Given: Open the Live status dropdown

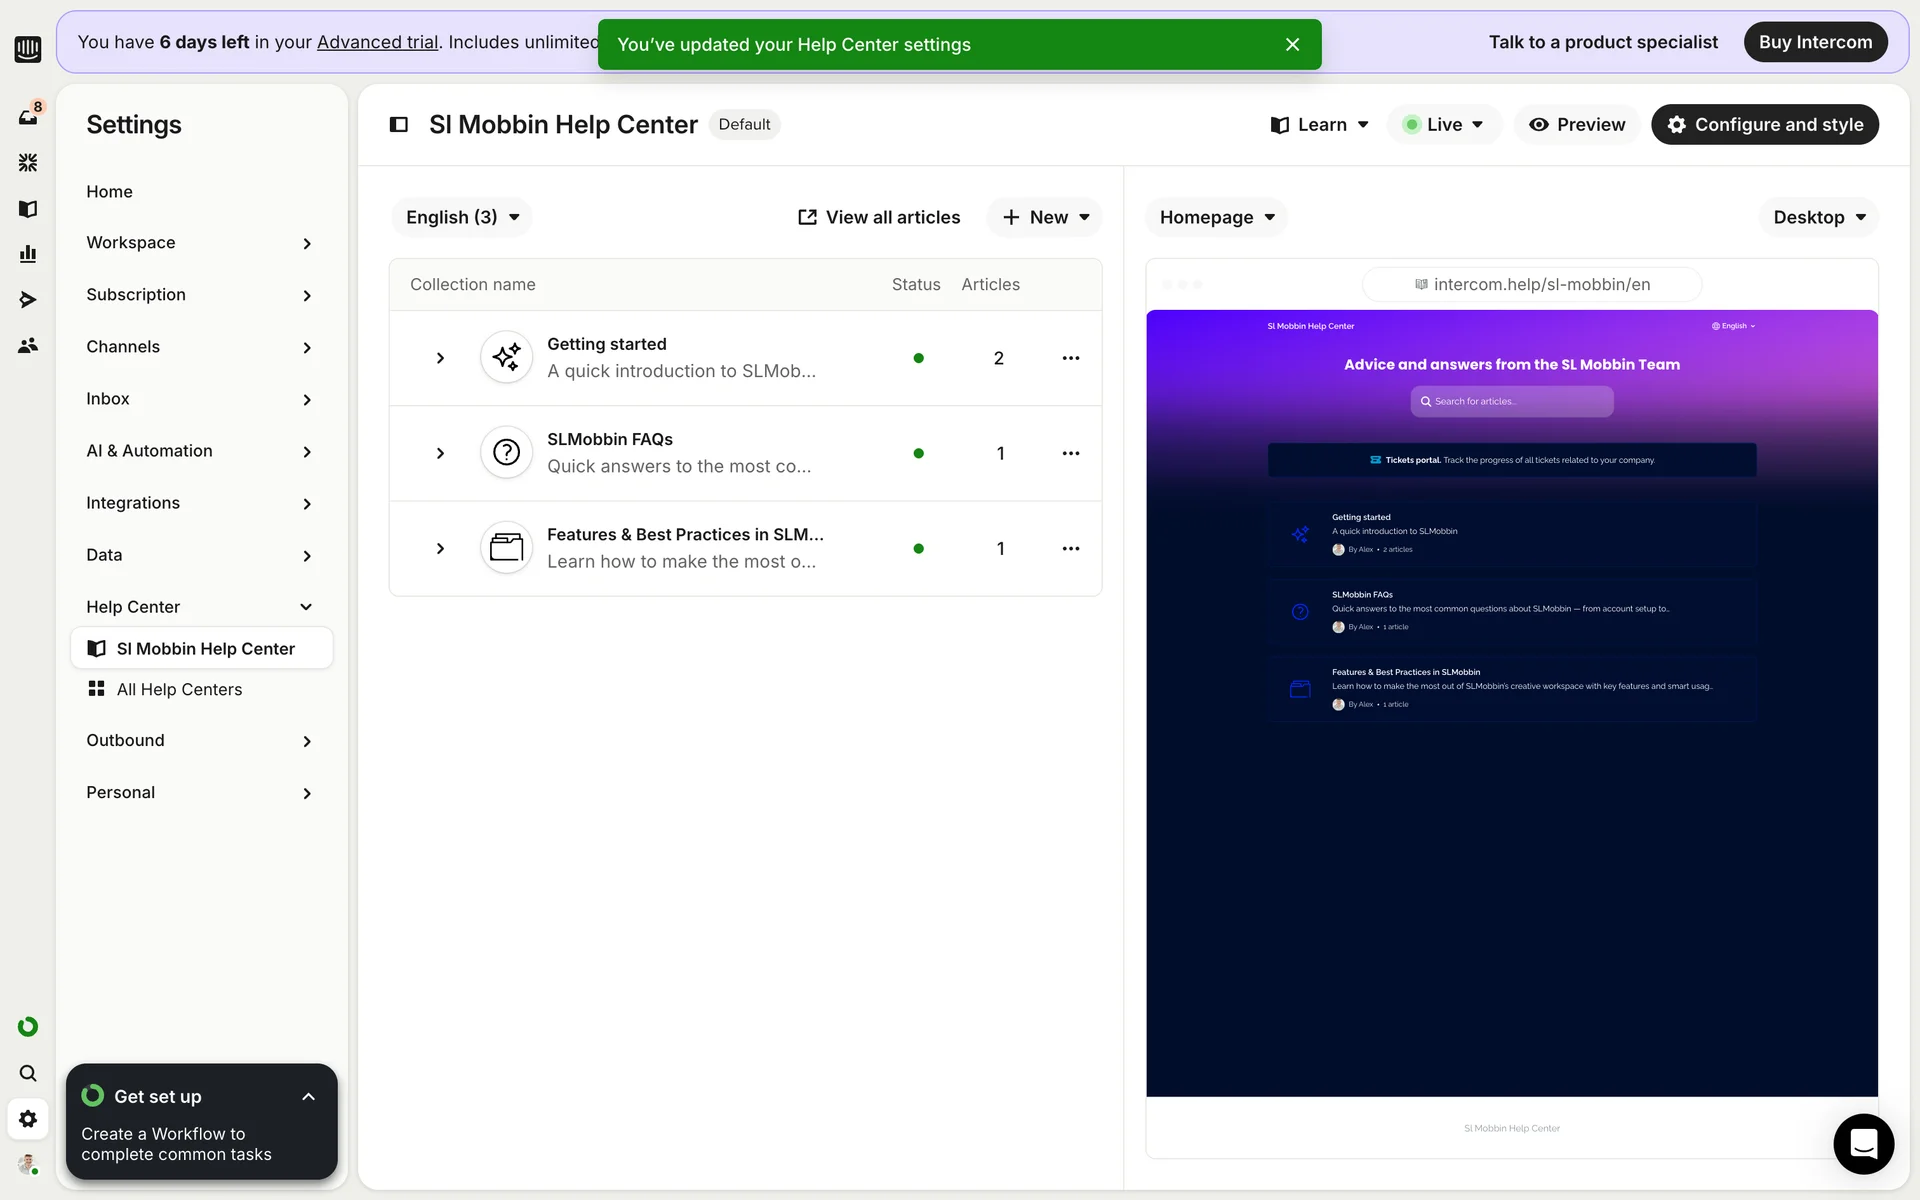Looking at the screenshot, I should pos(1443,125).
